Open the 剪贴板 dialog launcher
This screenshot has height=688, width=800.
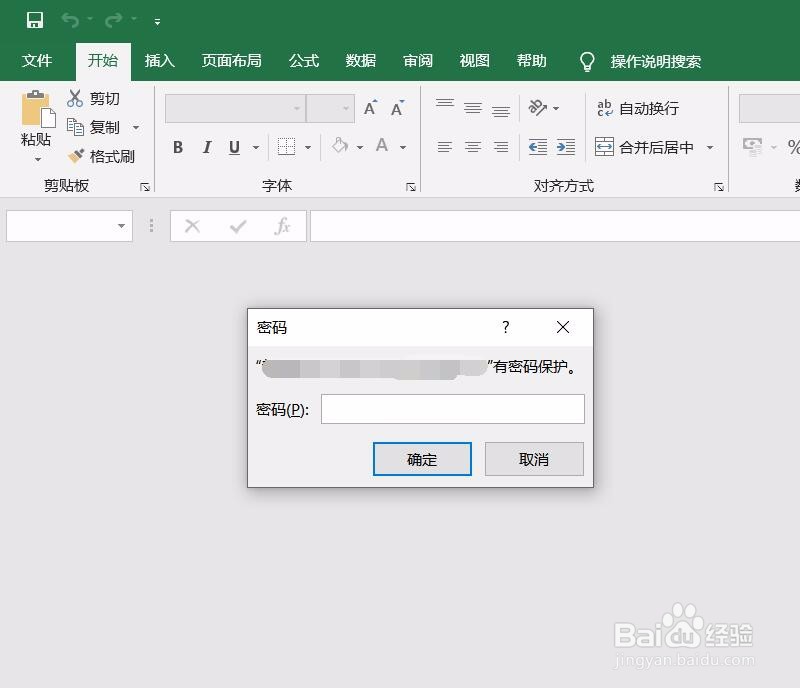coord(145,187)
